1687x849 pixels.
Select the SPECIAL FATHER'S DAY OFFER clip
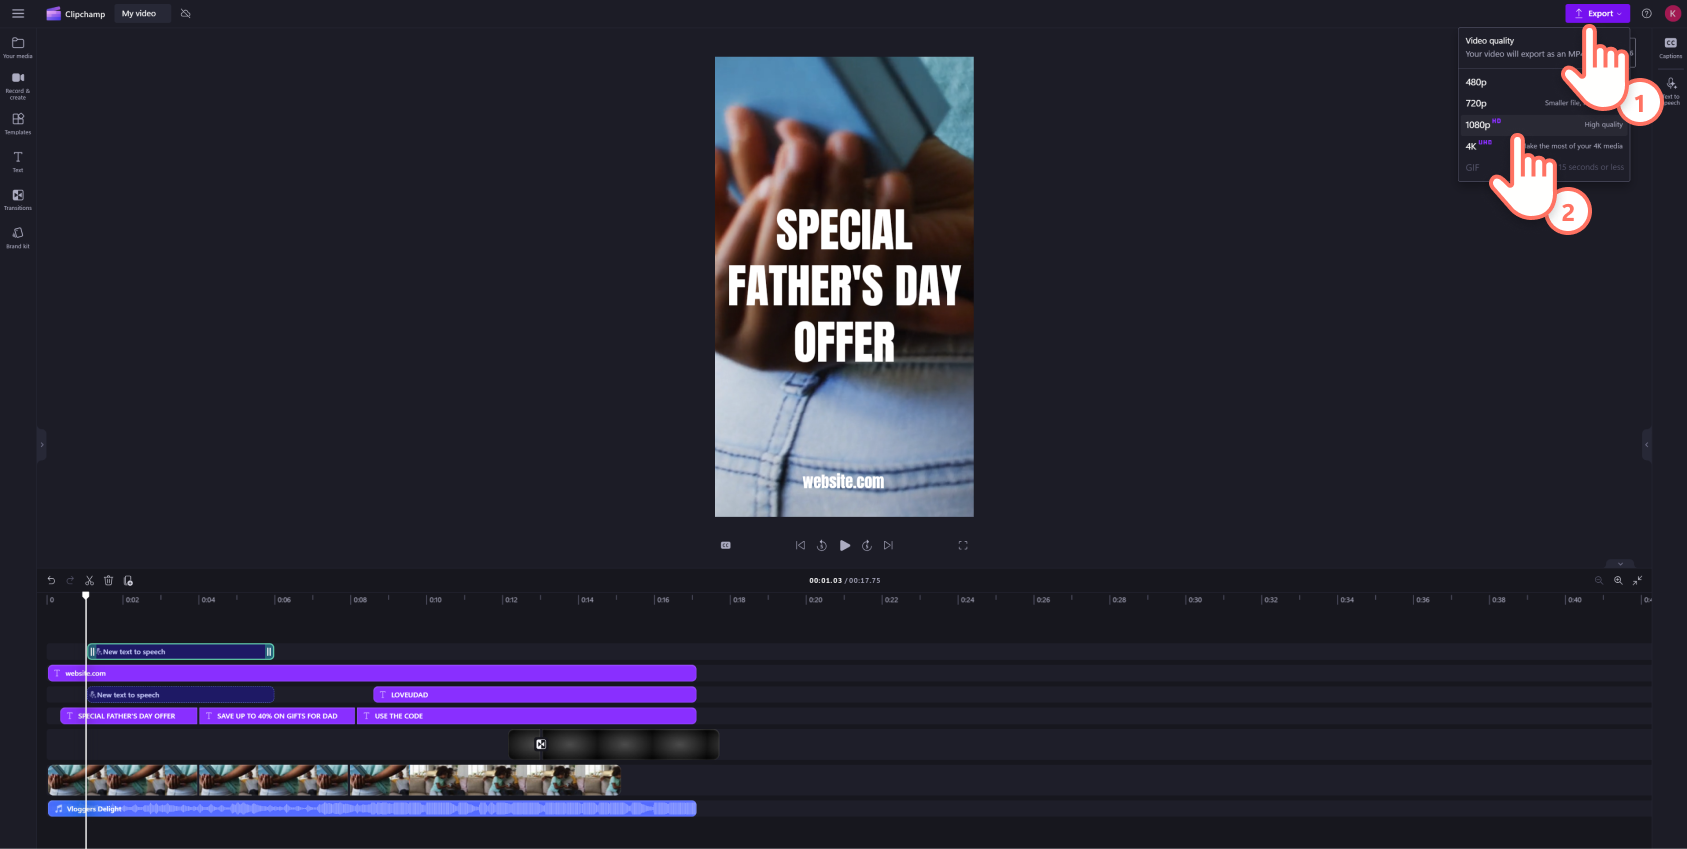pyautogui.click(x=129, y=716)
